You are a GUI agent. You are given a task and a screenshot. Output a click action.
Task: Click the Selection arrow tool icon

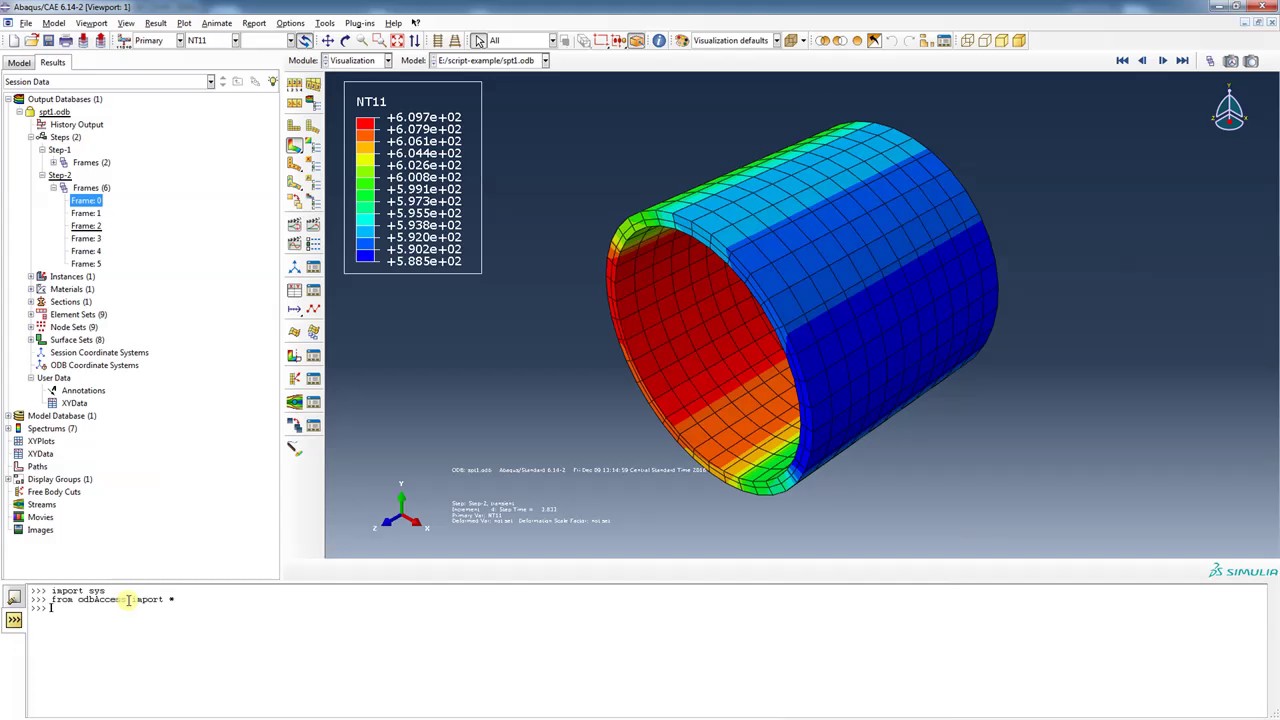click(x=479, y=40)
